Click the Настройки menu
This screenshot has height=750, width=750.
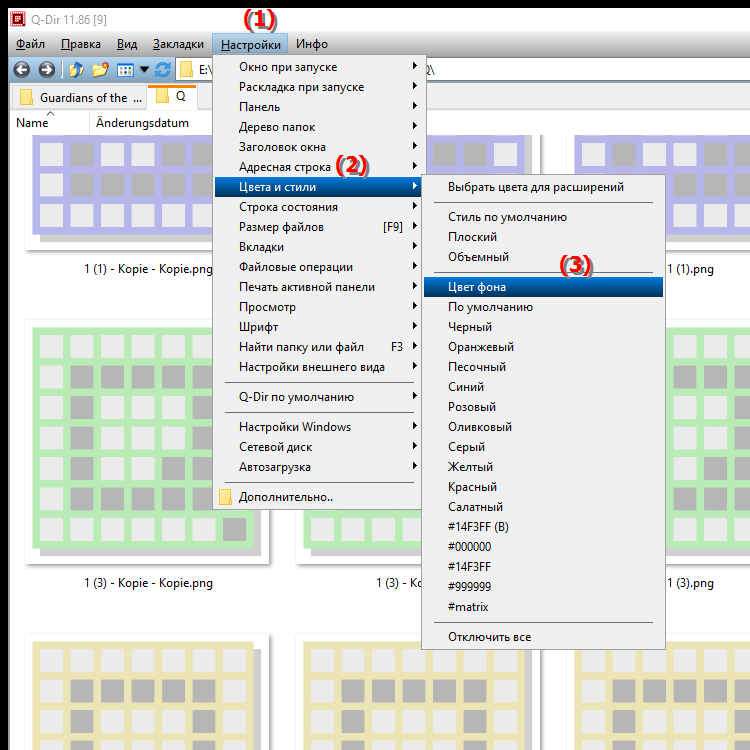(250, 44)
